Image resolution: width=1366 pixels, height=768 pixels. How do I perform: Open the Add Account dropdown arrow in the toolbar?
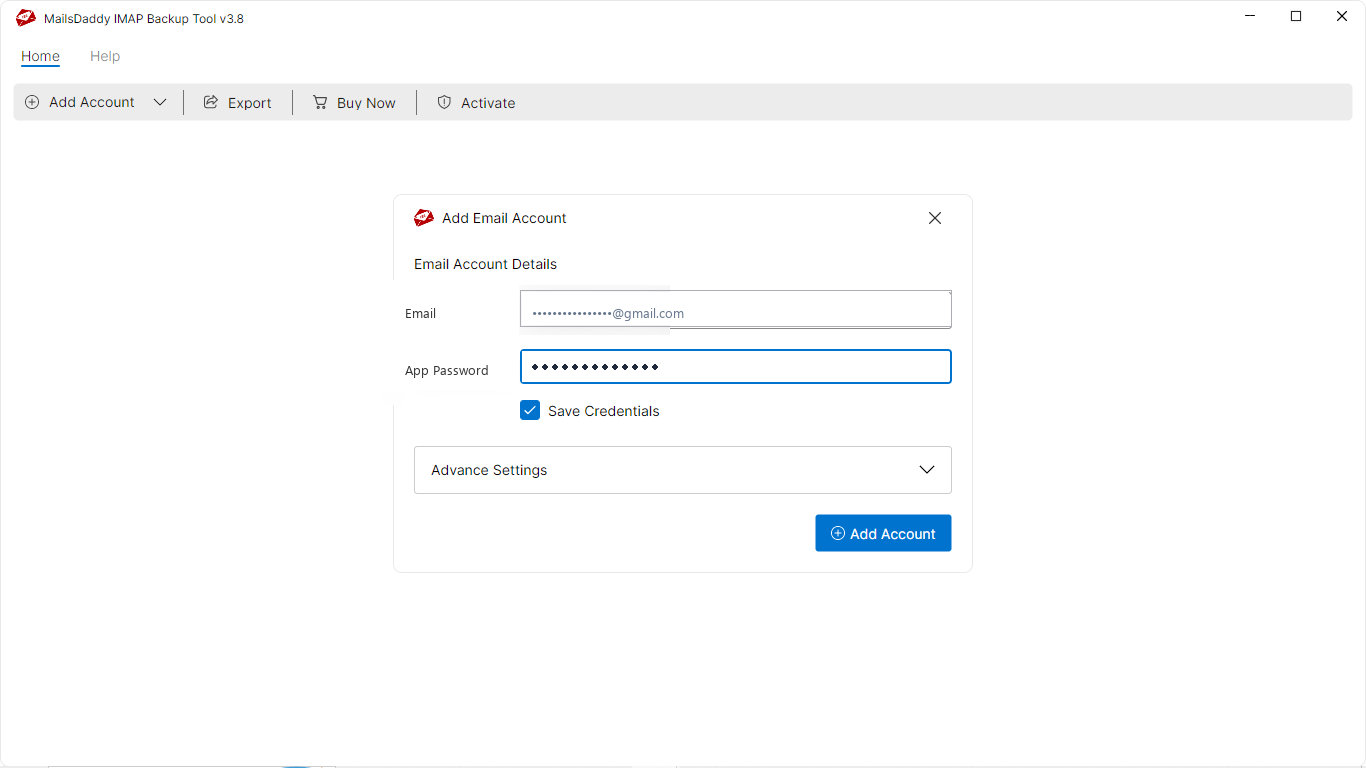(x=160, y=102)
